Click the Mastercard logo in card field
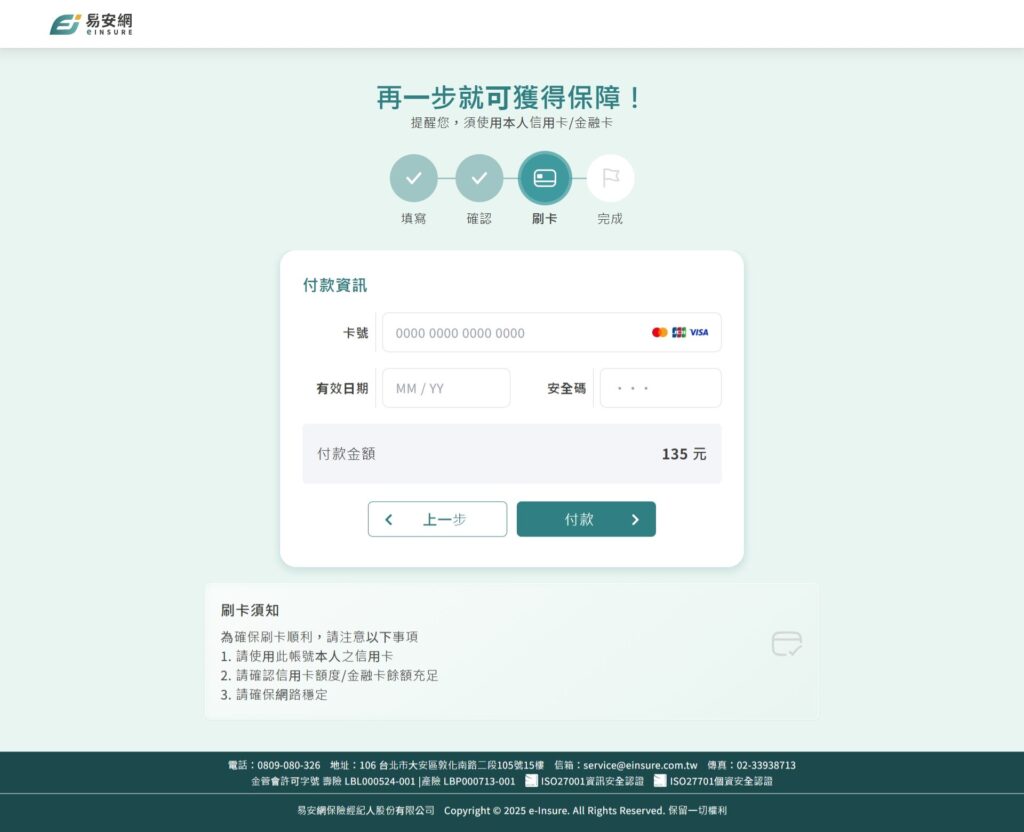 point(659,332)
